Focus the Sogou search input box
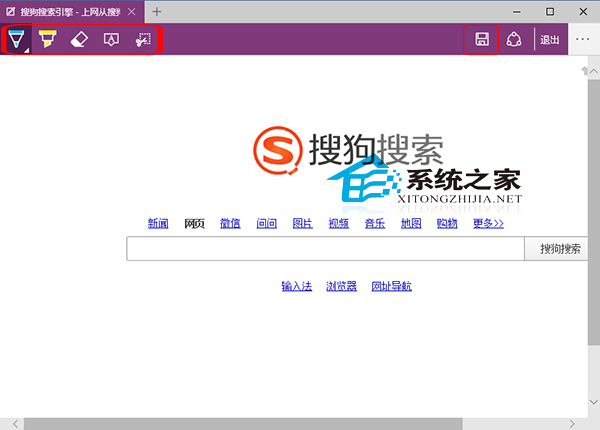Image resolution: width=600 pixels, height=430 pixels. 325,249
